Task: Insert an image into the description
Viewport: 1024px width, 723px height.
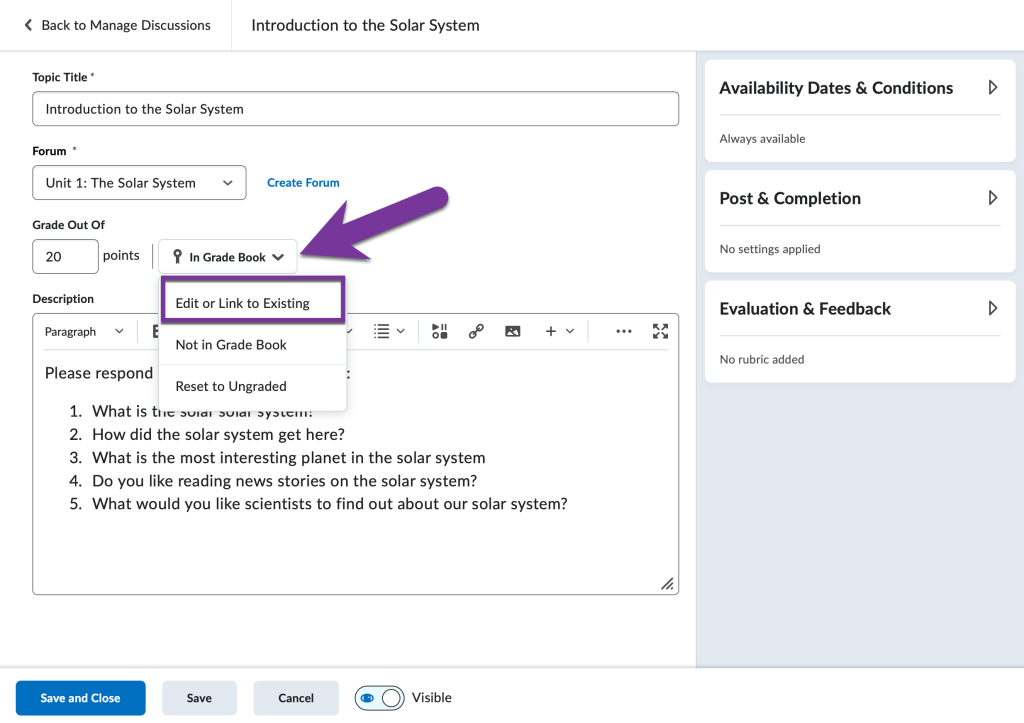Action: click(x=512, y=331)
